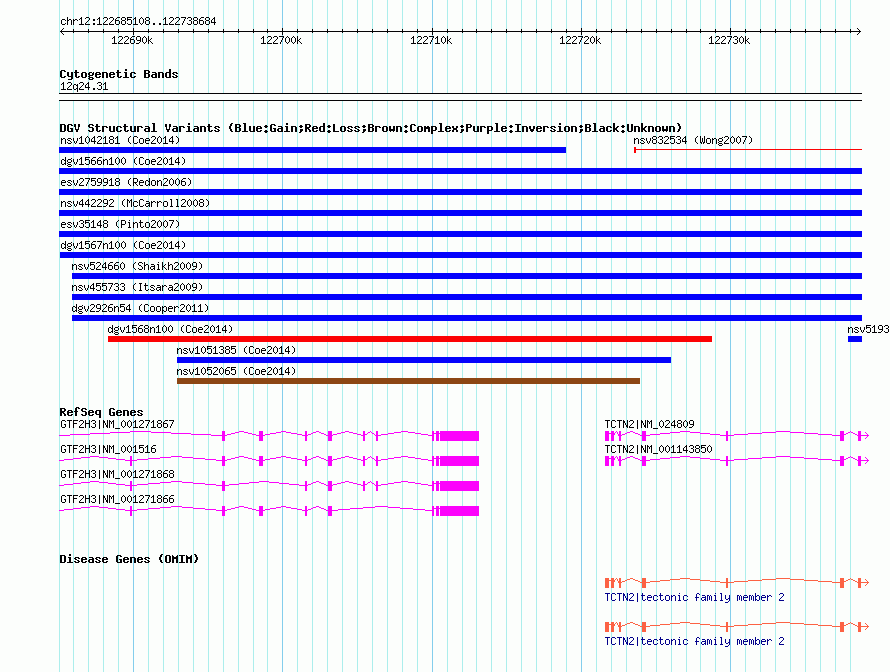Screen dimensions: 890x672
Task: Click the thin red line of nsv832534
Action: tap(748, 150)
